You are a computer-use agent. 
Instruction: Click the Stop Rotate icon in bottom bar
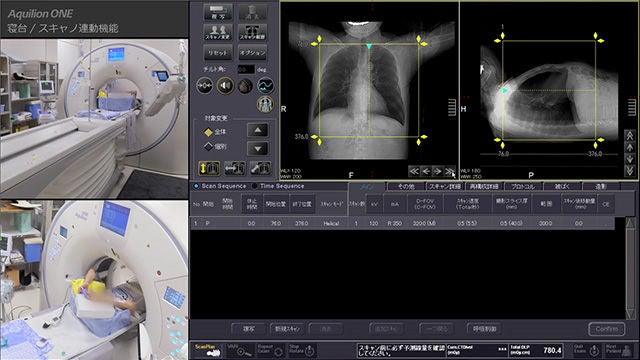(x=302, y=350)
